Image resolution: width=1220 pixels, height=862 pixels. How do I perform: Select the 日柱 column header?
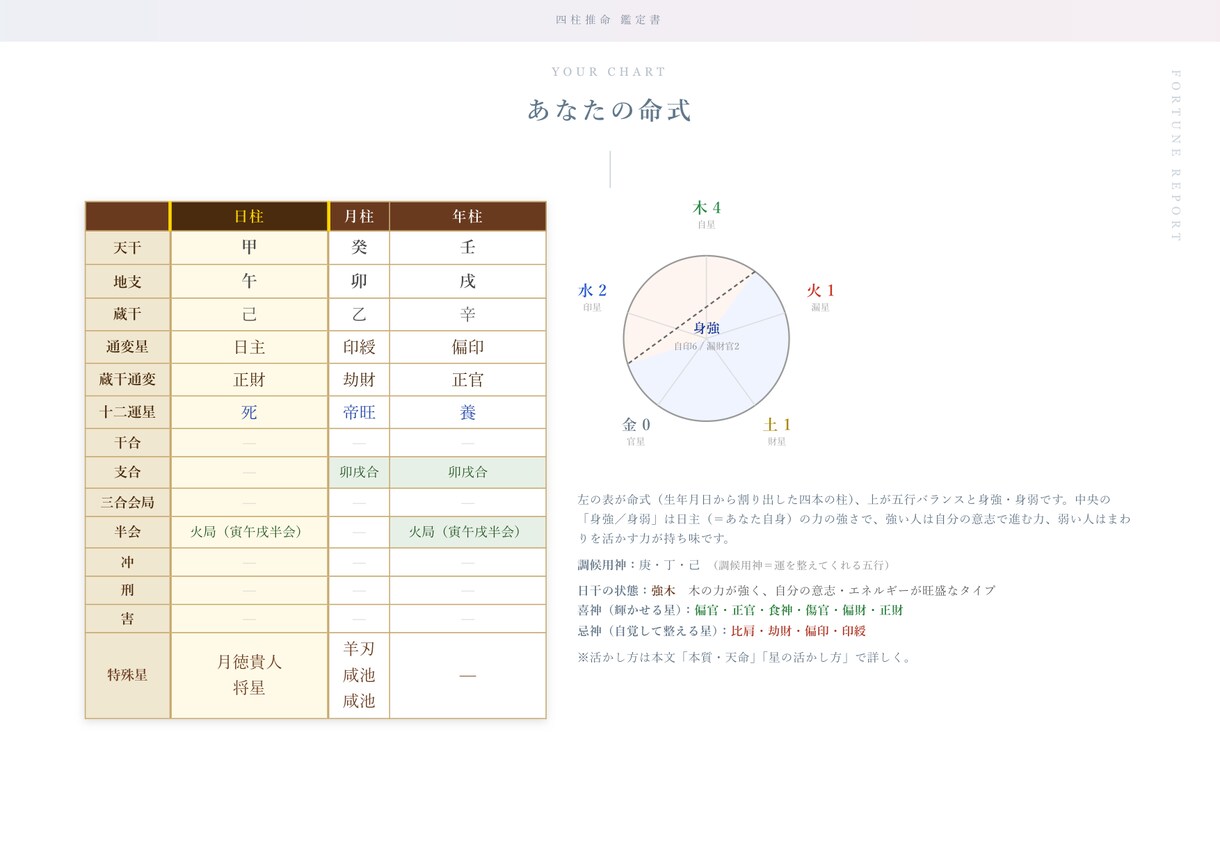[249, 216]
